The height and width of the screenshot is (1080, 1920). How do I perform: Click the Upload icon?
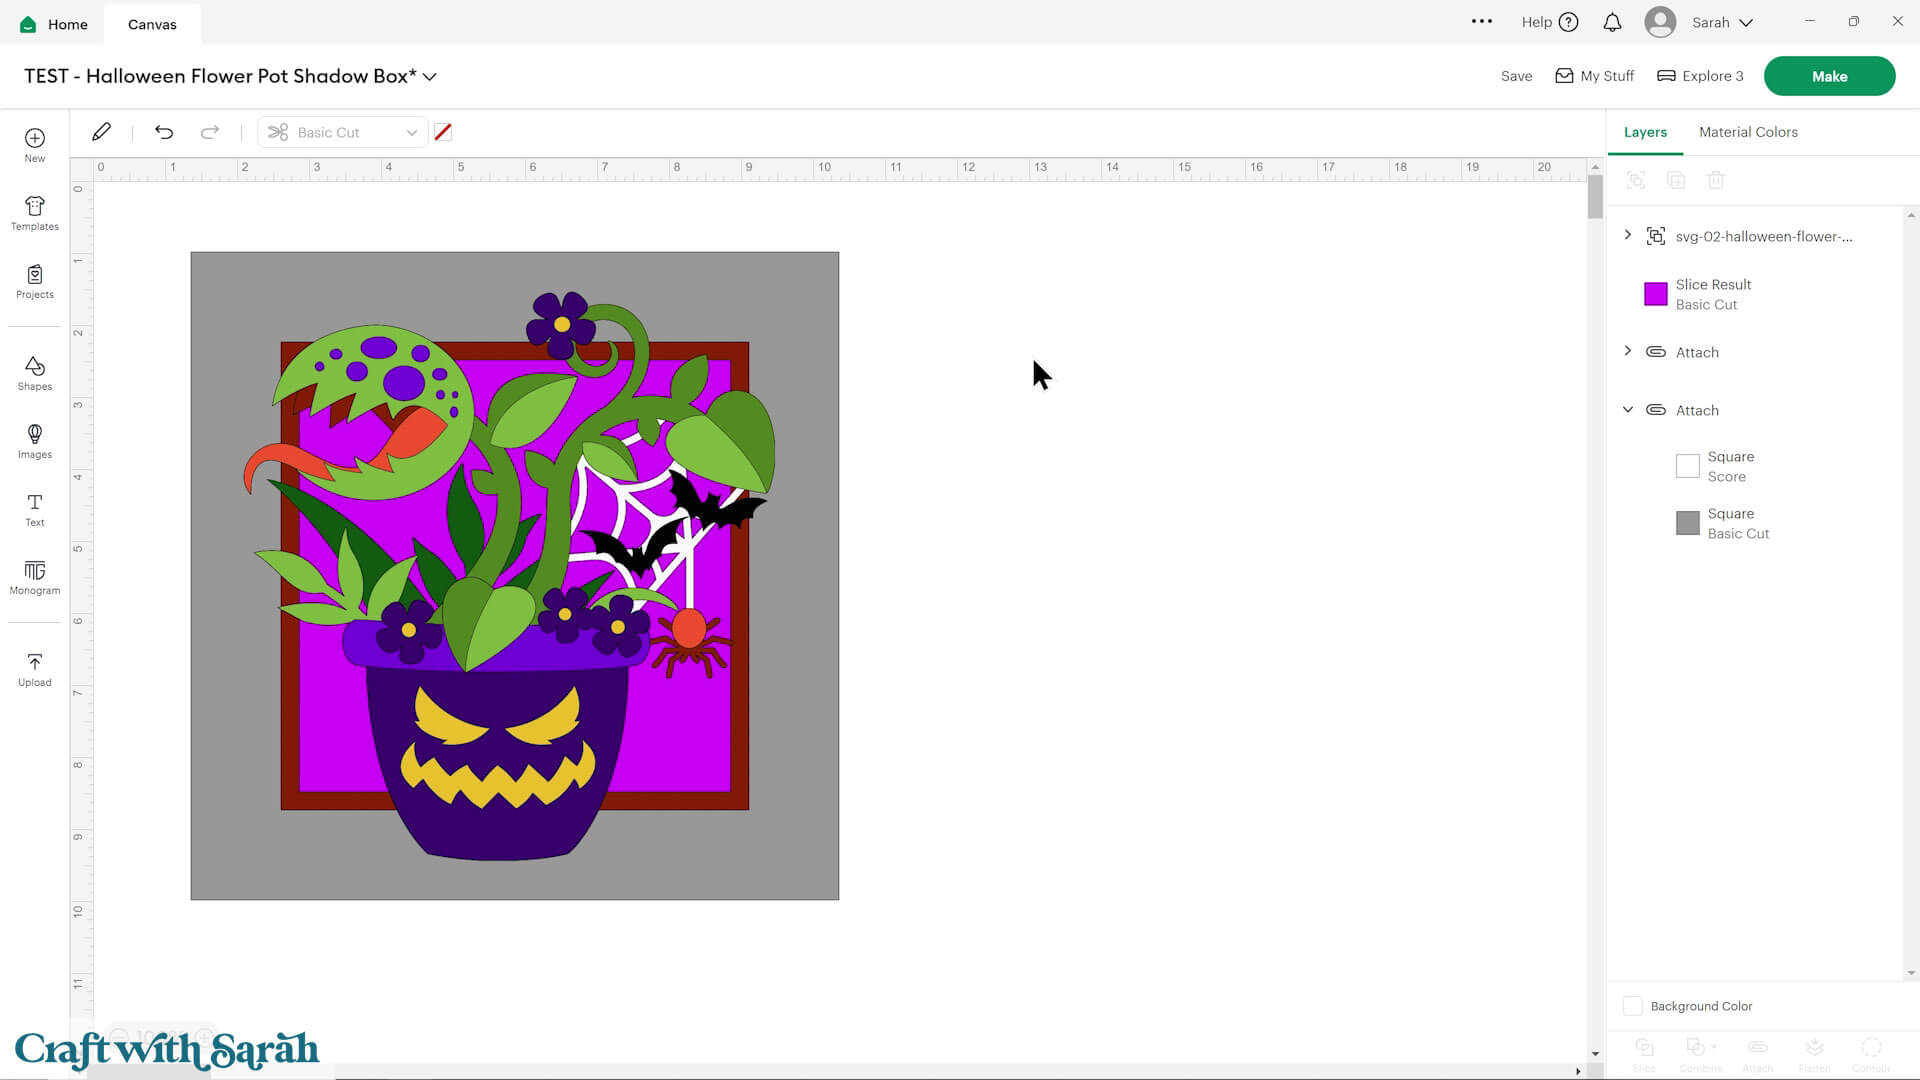[34, 669]
